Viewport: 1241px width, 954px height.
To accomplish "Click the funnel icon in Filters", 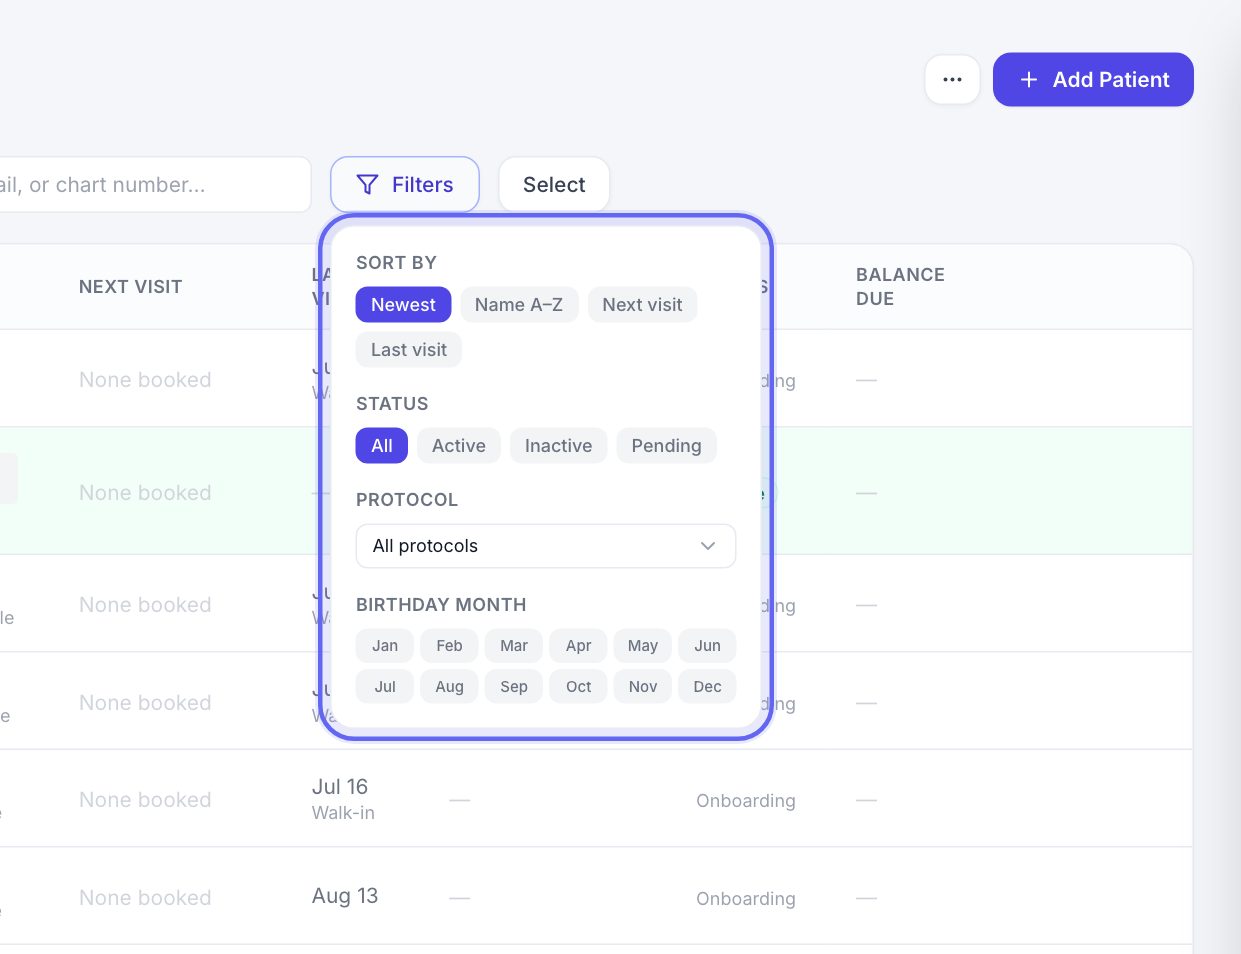I will click(367, 185).
